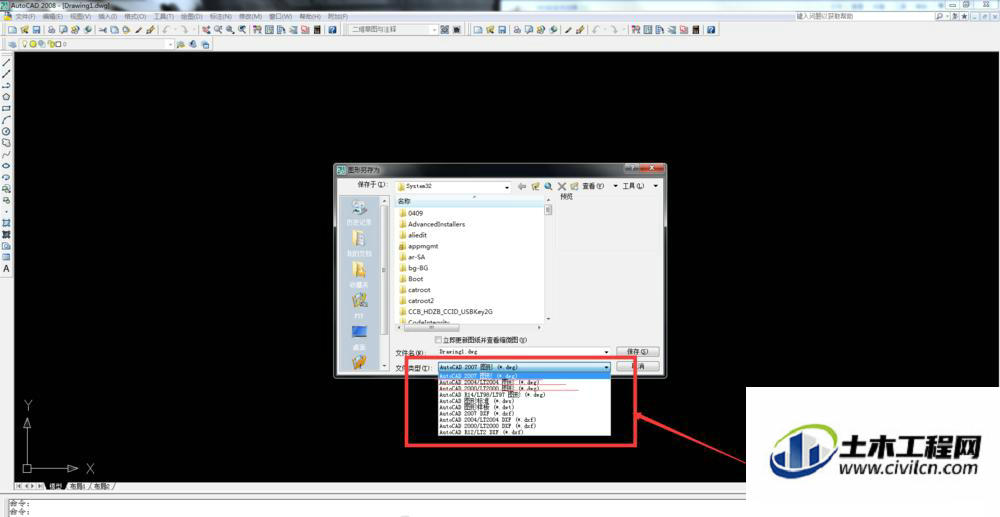Click the Create New Folder icon in the dialog
This screenshot has height=517, width=1000.
pos(574,186)
